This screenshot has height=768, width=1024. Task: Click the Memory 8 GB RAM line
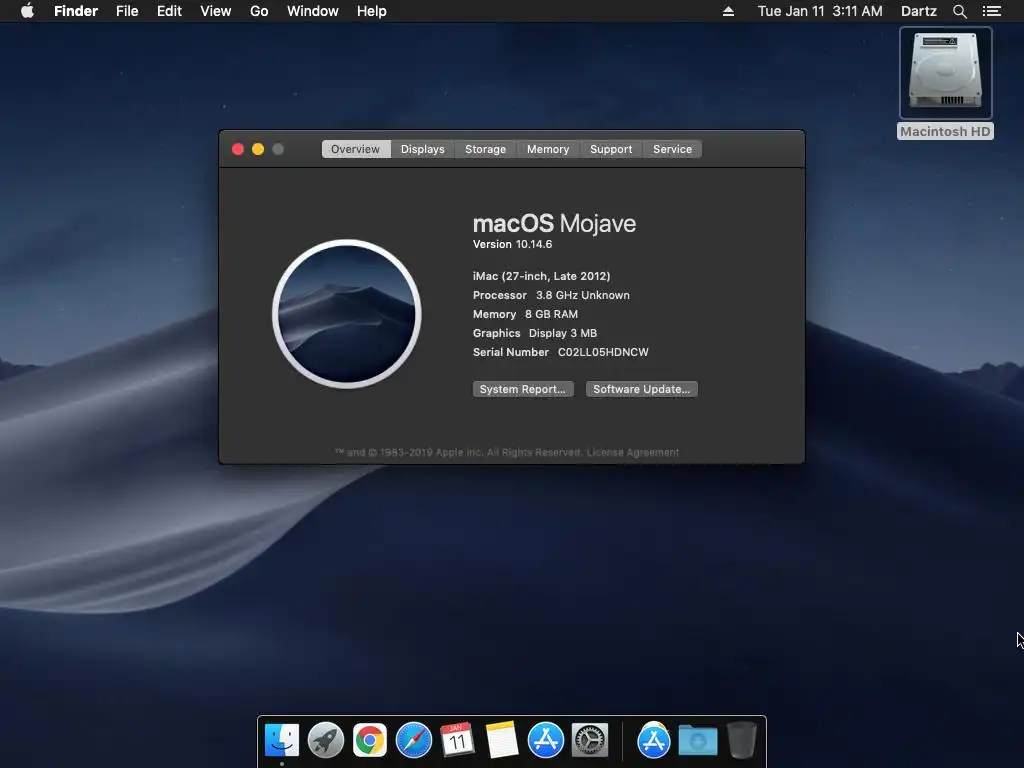pyautogui.click(x=525, y=314)
